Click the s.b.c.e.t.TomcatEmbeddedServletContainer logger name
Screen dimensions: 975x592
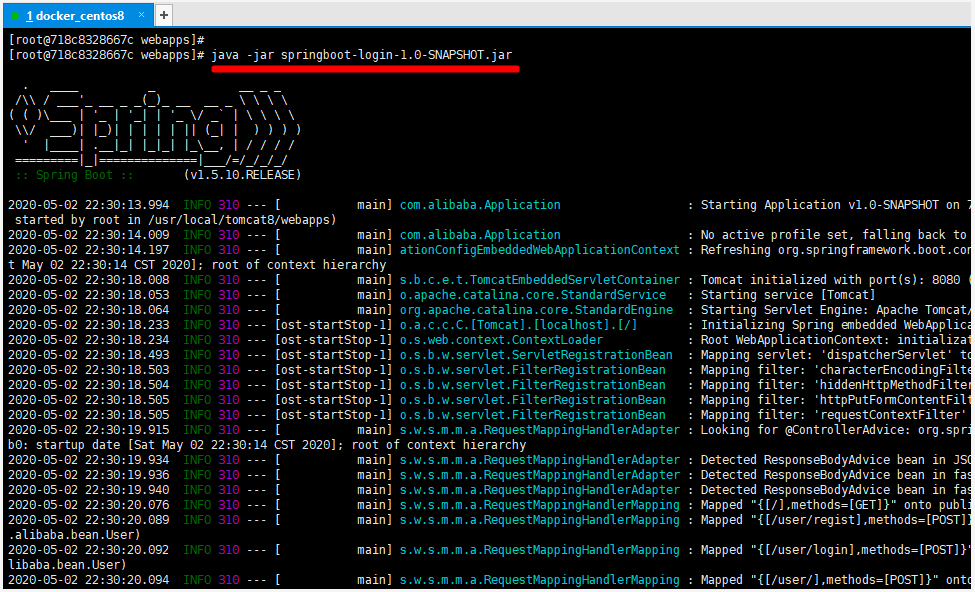[x=540, y=280]
